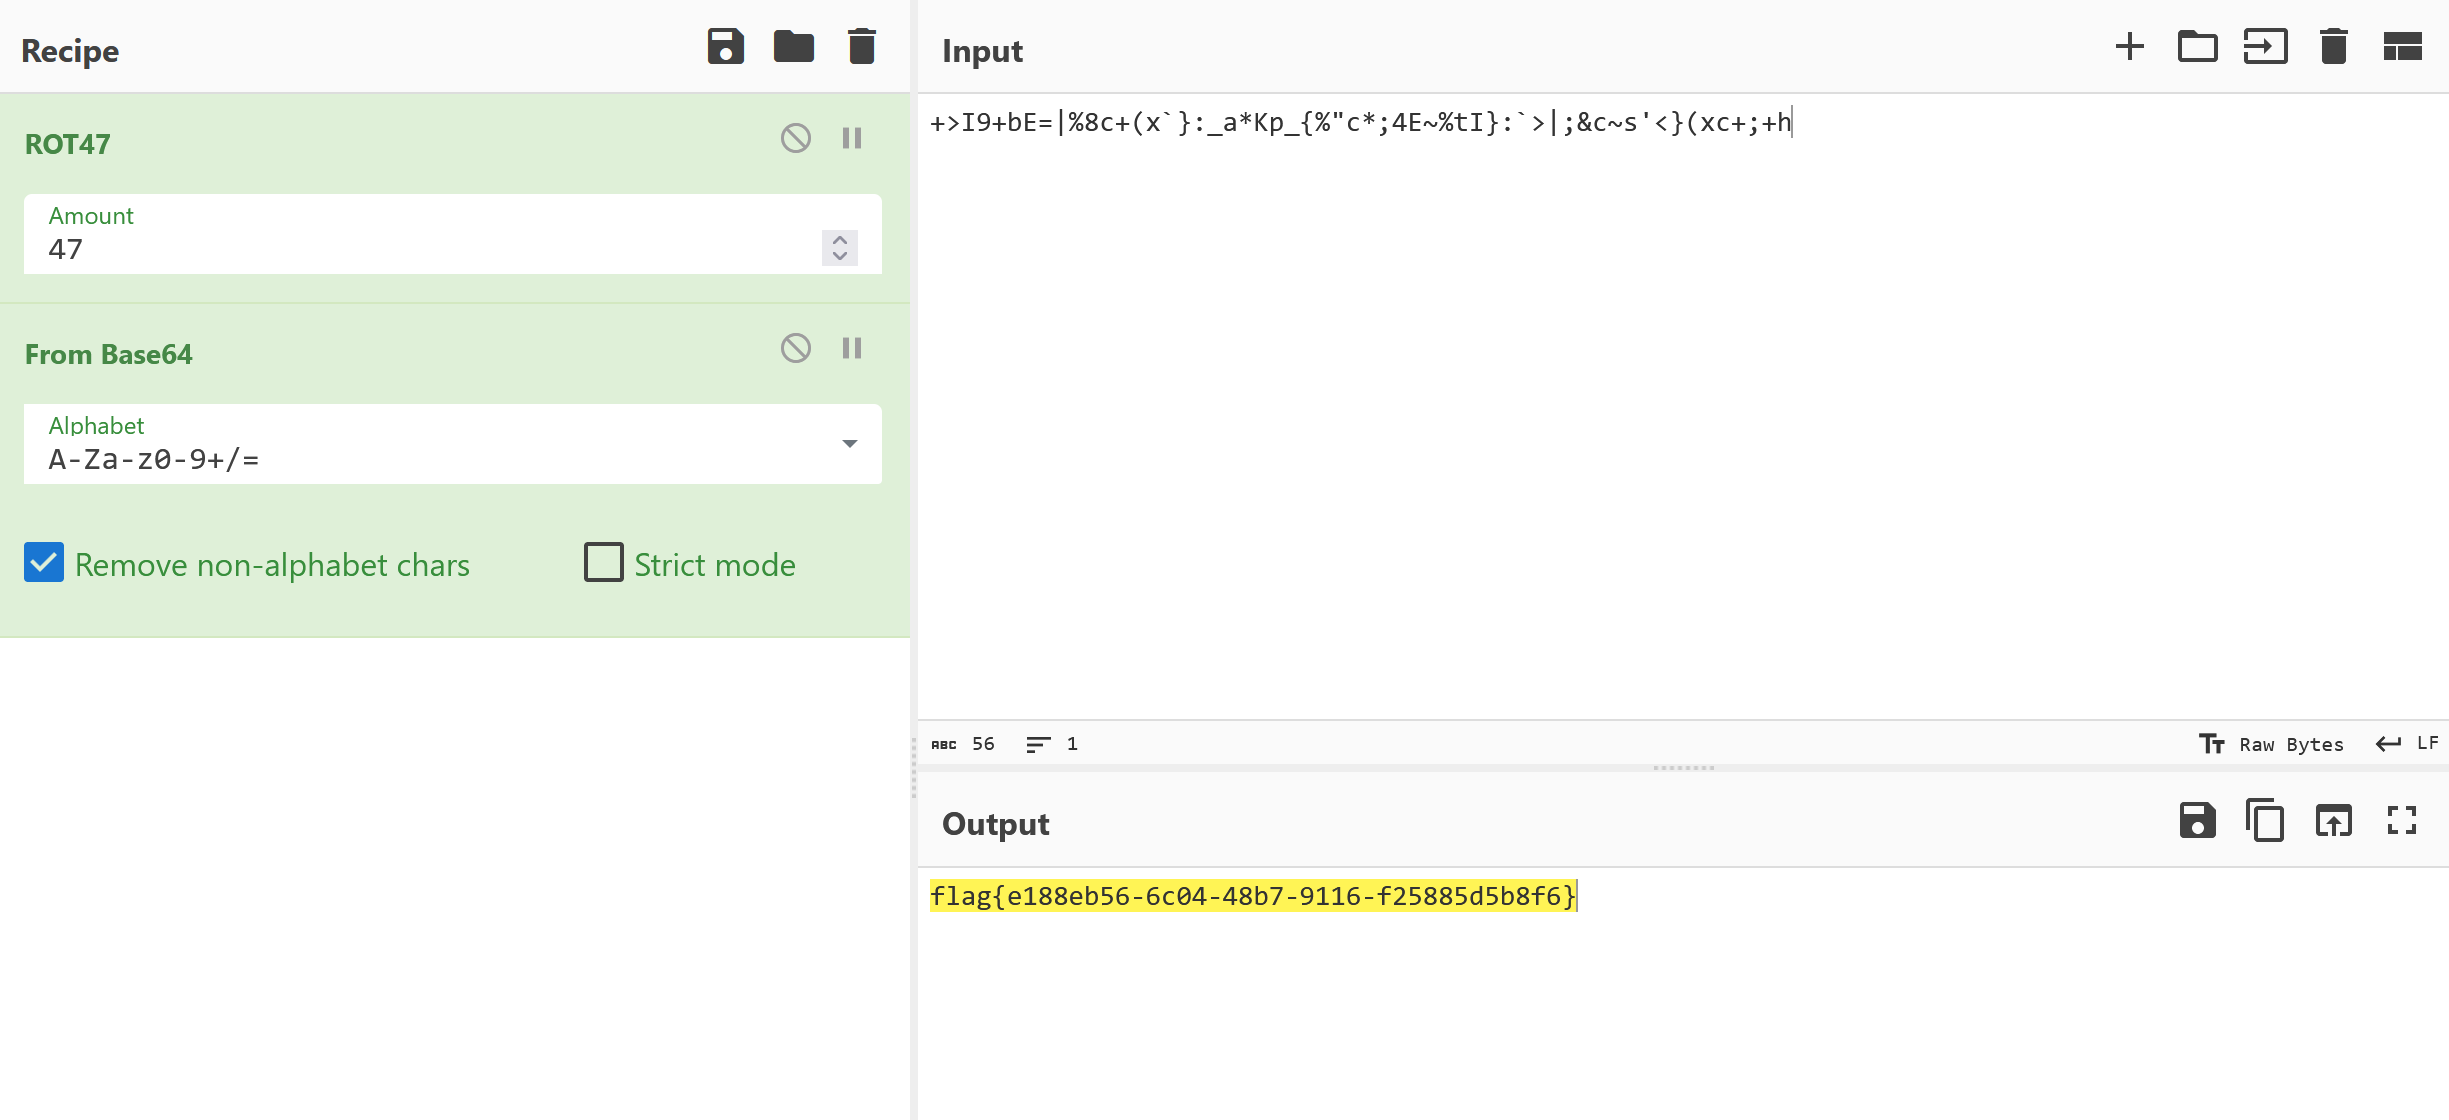Save the recipe using the disk icon
Viewport: 2449px width, 1120px height.
click(x=725, y=47)
